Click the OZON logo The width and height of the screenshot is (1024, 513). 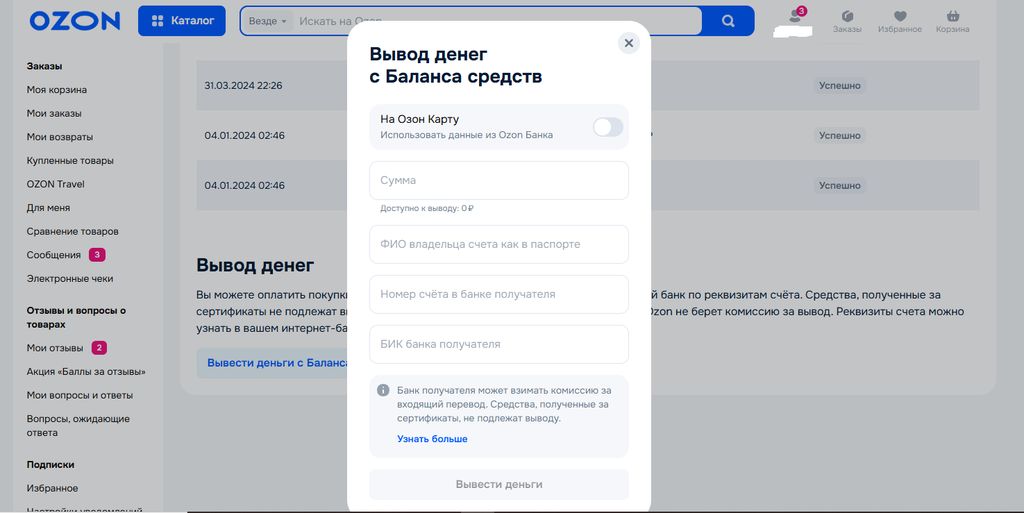click(x=74, y=21)
